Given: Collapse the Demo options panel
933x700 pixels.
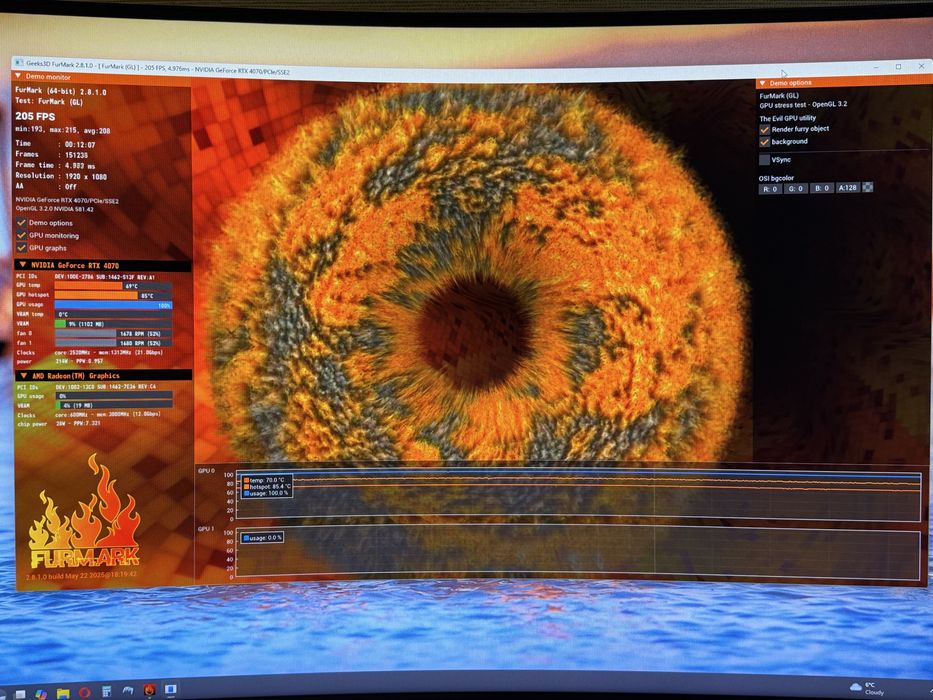Looking at the screenshot, I should click(x=763, y=83).
